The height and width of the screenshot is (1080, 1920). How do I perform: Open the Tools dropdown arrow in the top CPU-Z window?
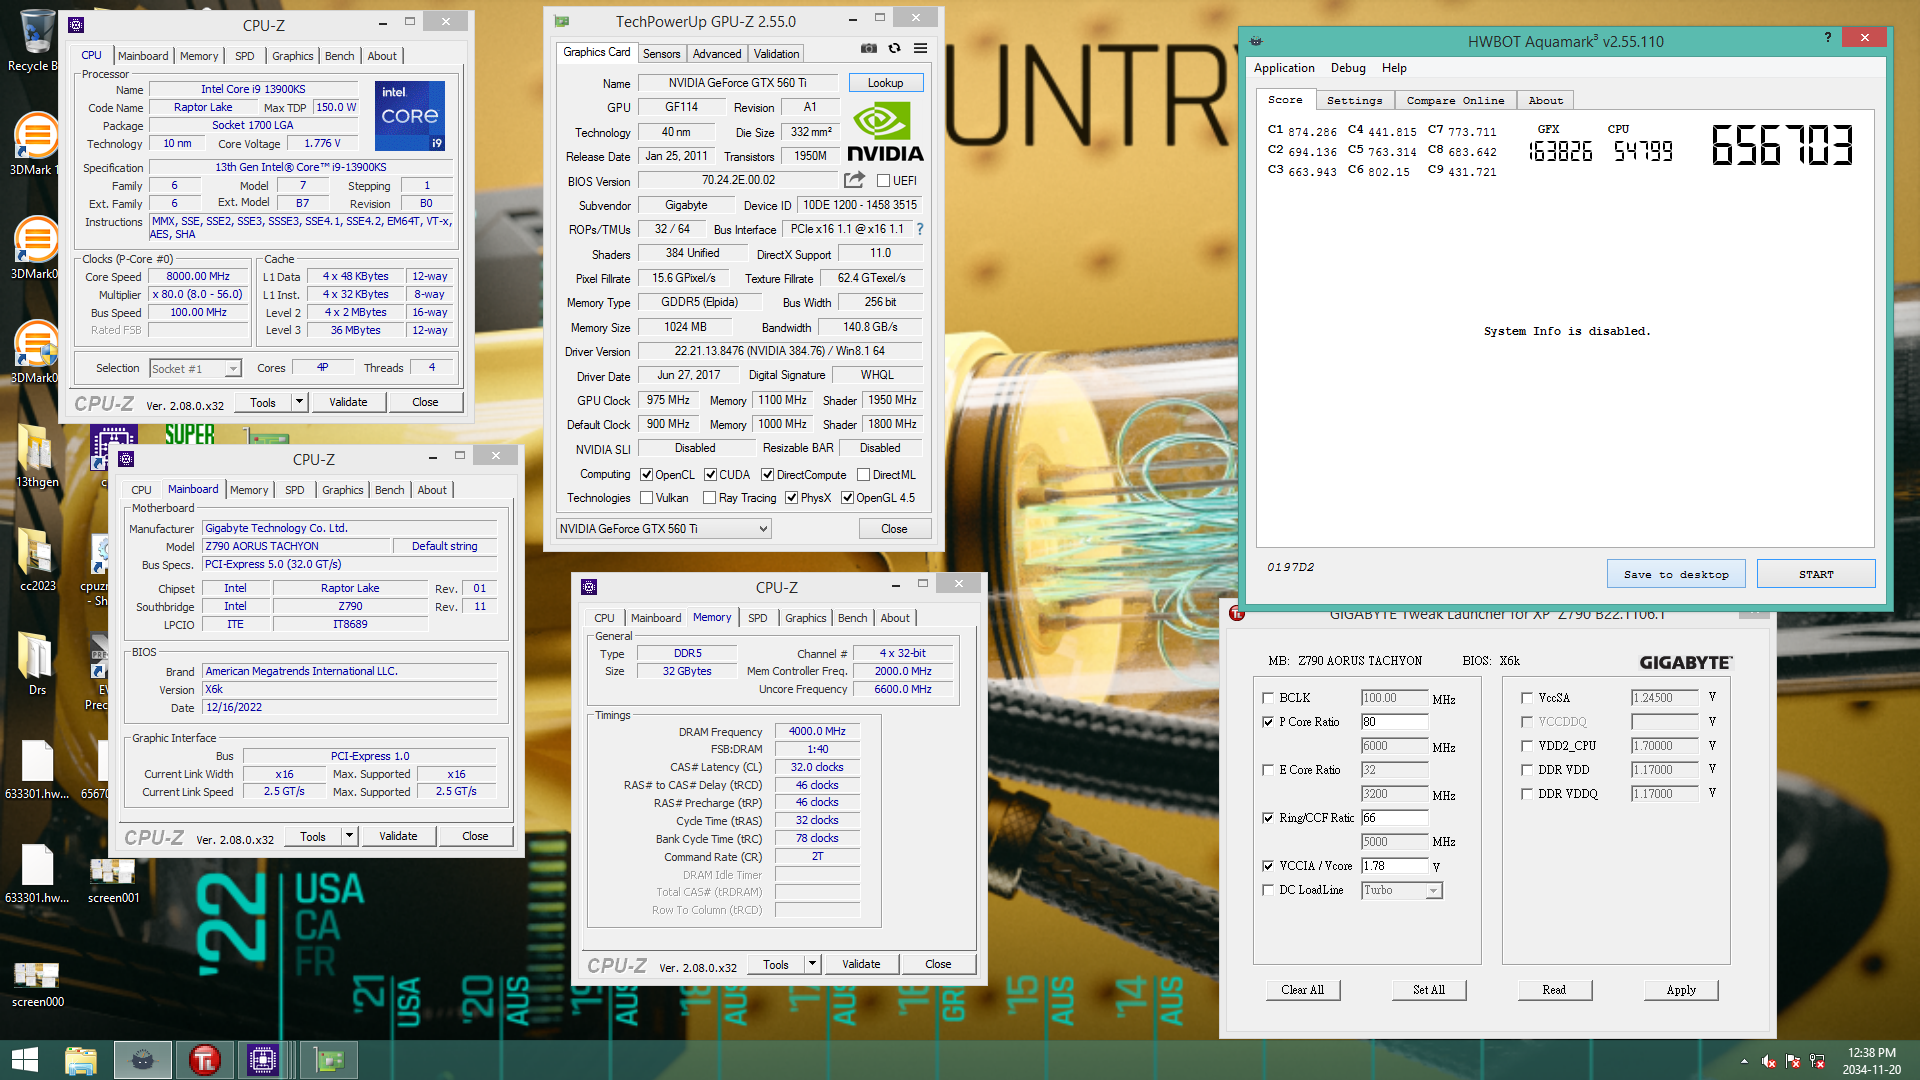[x=298, y=402]
